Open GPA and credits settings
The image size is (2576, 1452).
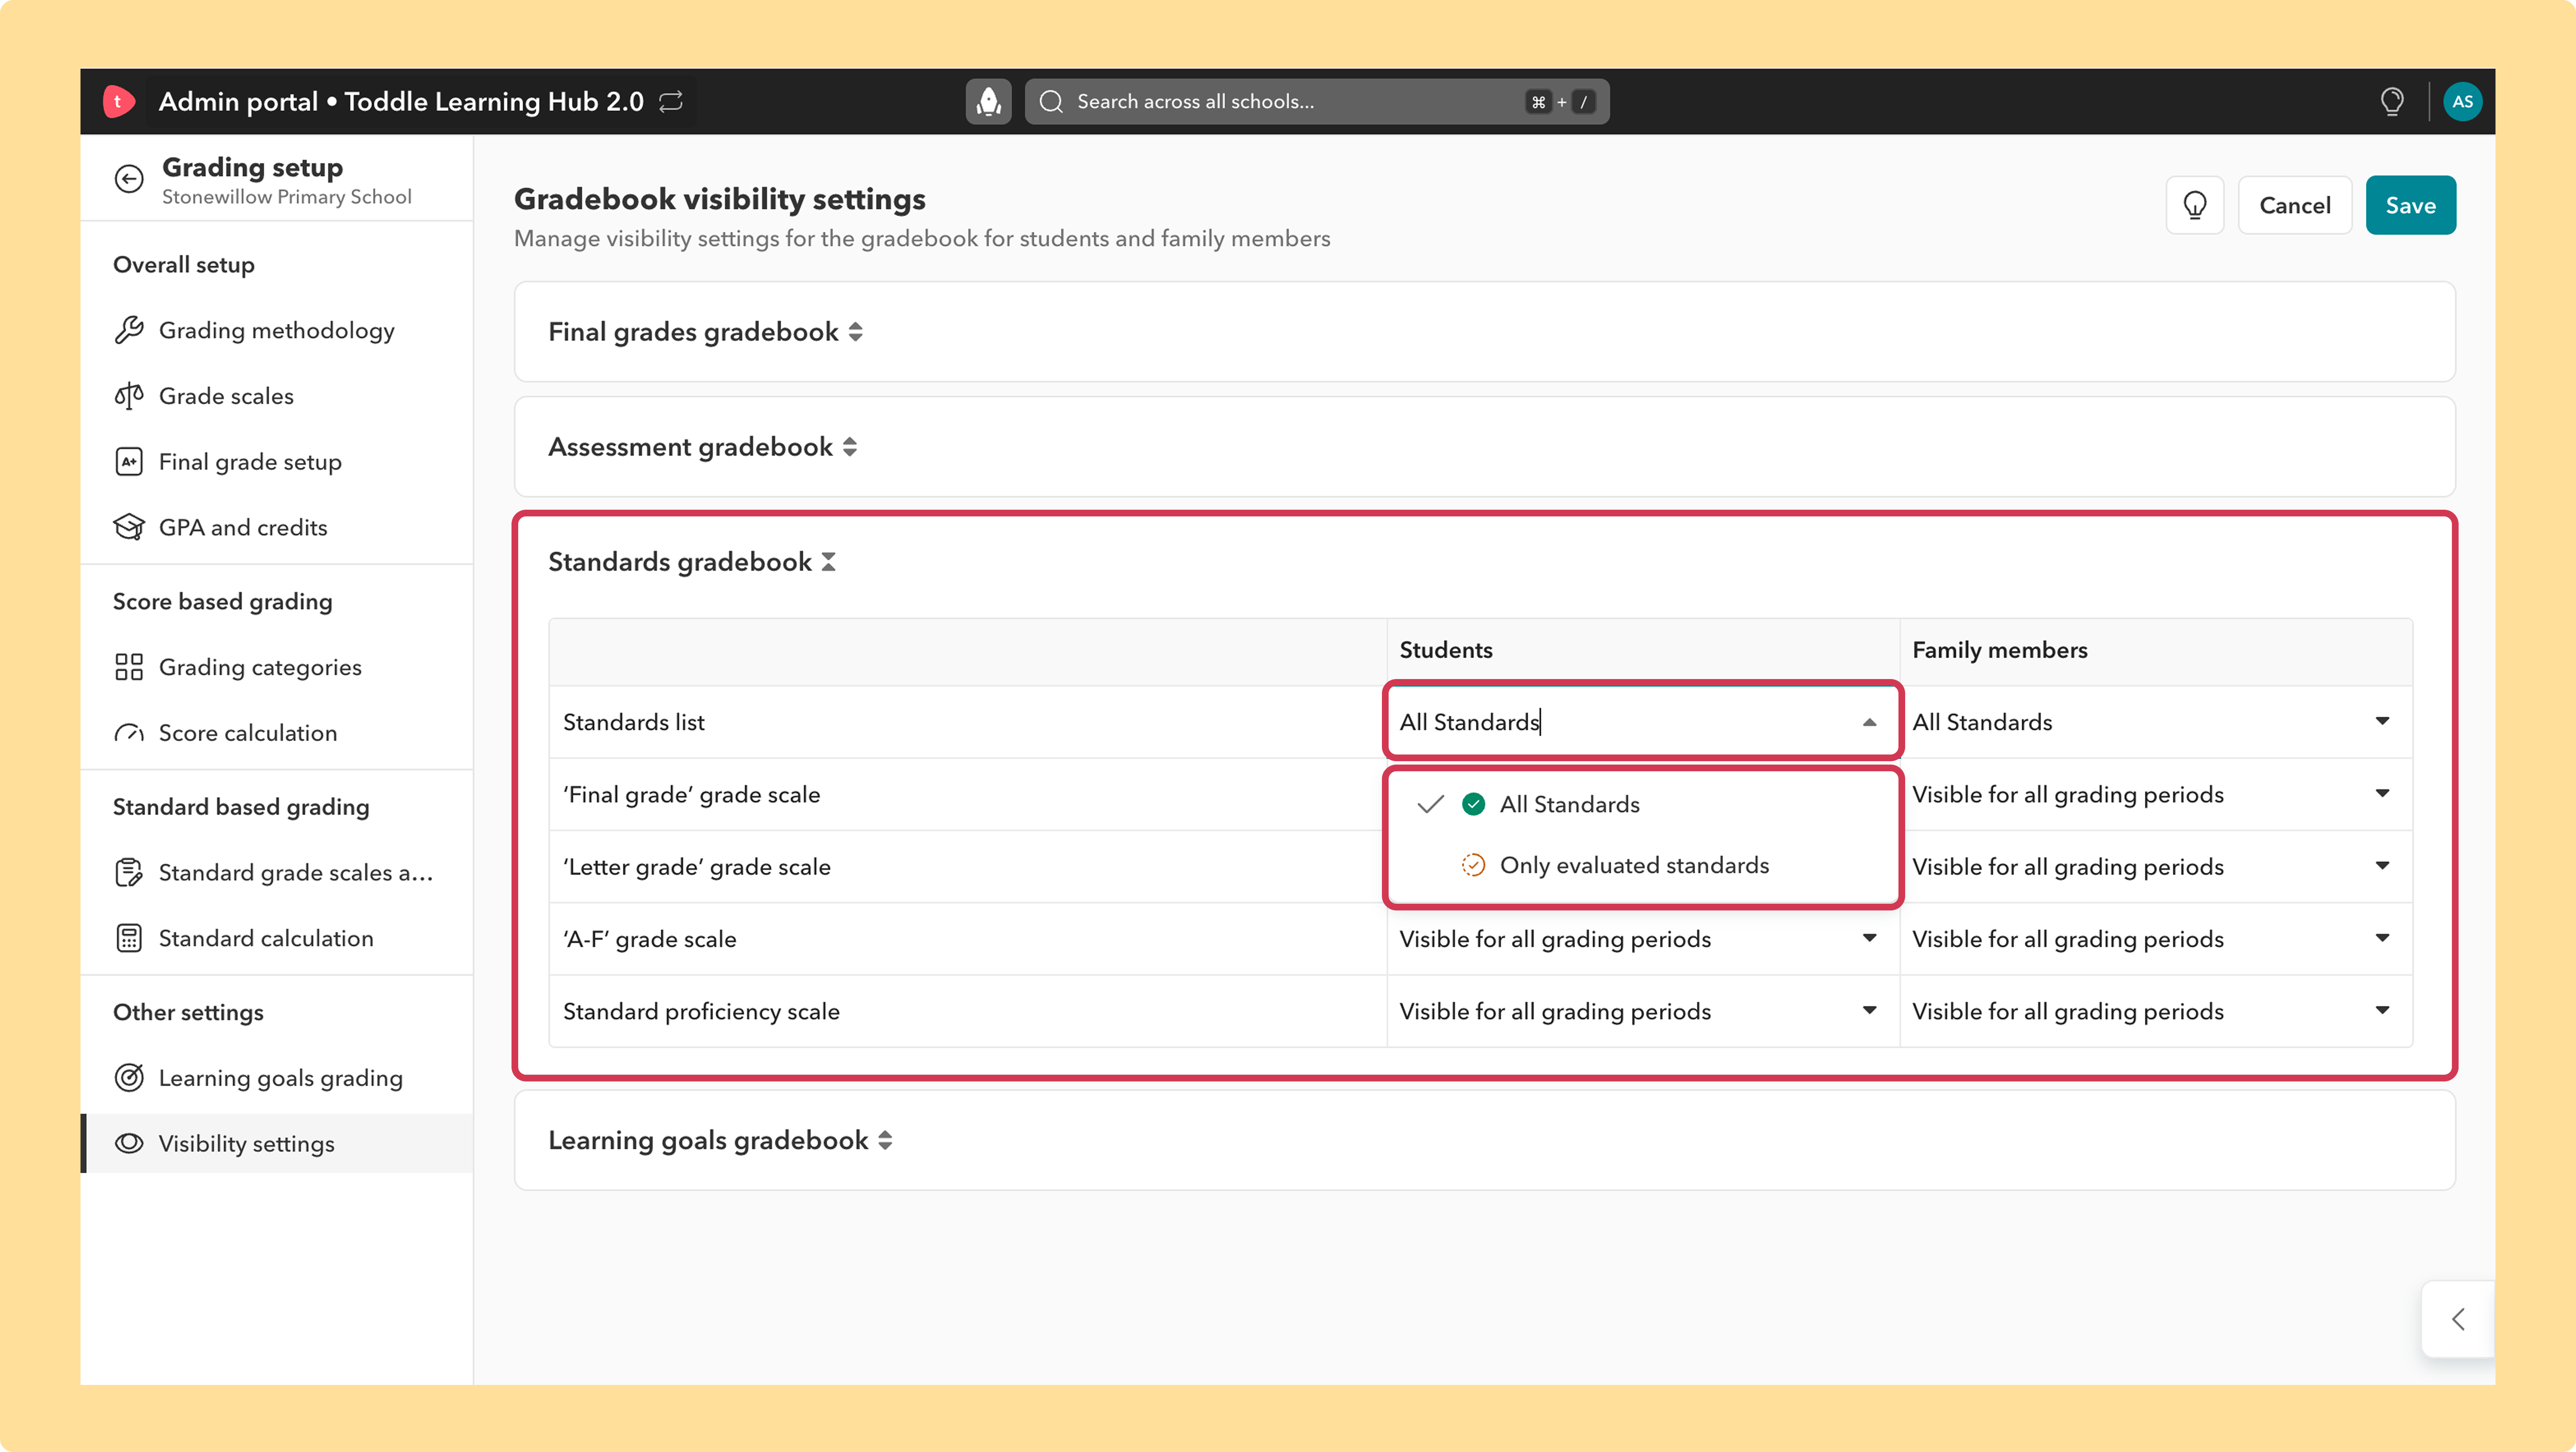point(276,527)
